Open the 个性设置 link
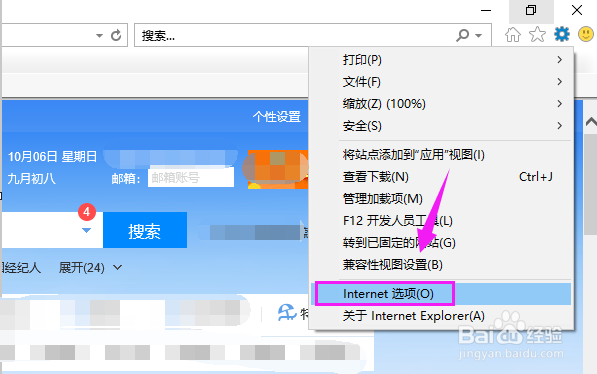This screenshot has height=374, width=597. (x=277, y=117)
